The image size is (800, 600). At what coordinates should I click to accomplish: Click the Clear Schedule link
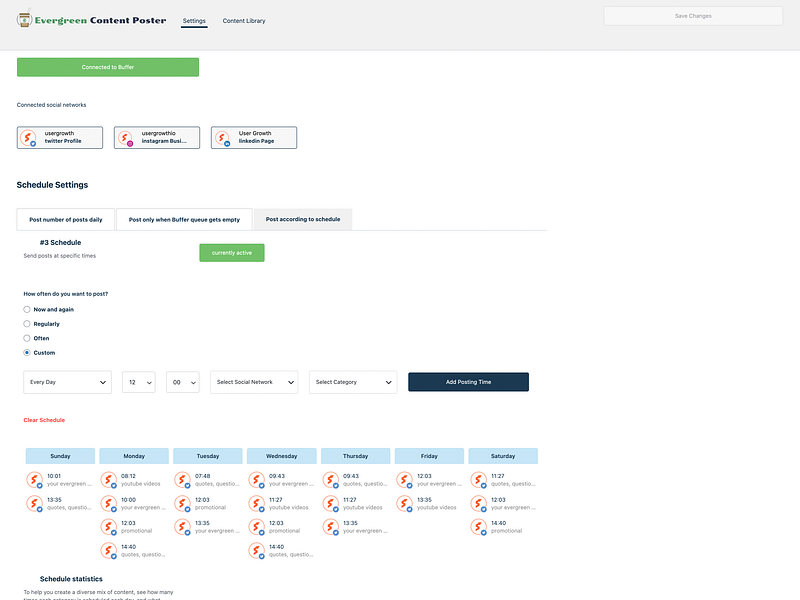click(x=44, y=420)
